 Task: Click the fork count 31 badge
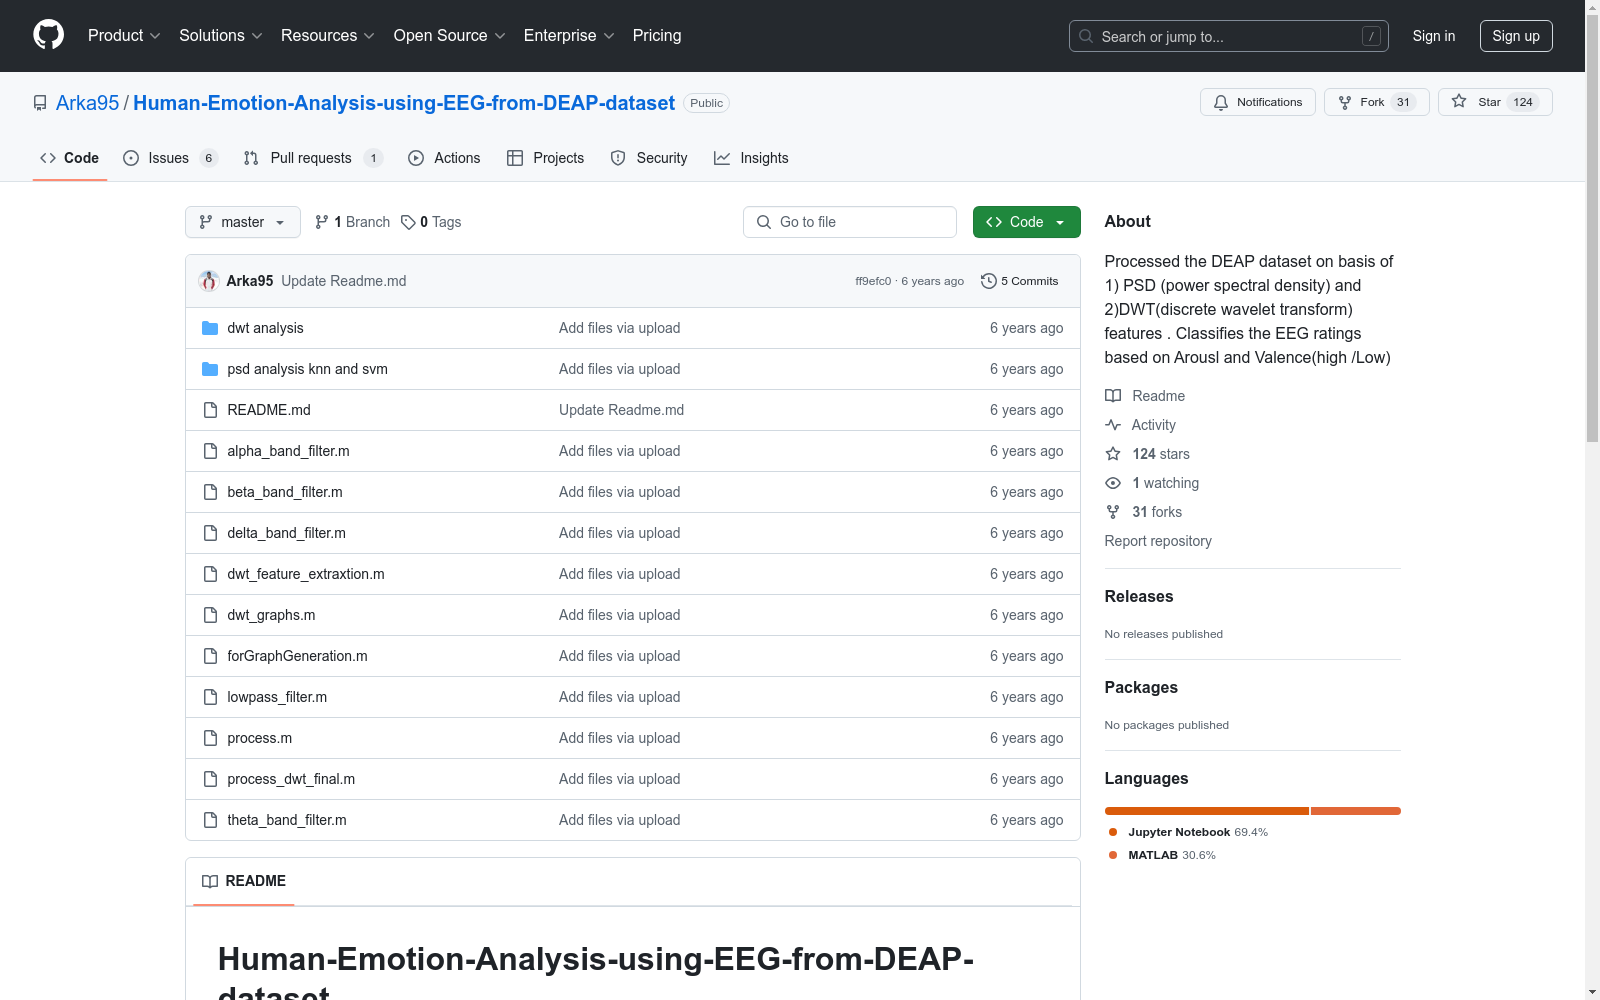tap(1403, 102)
